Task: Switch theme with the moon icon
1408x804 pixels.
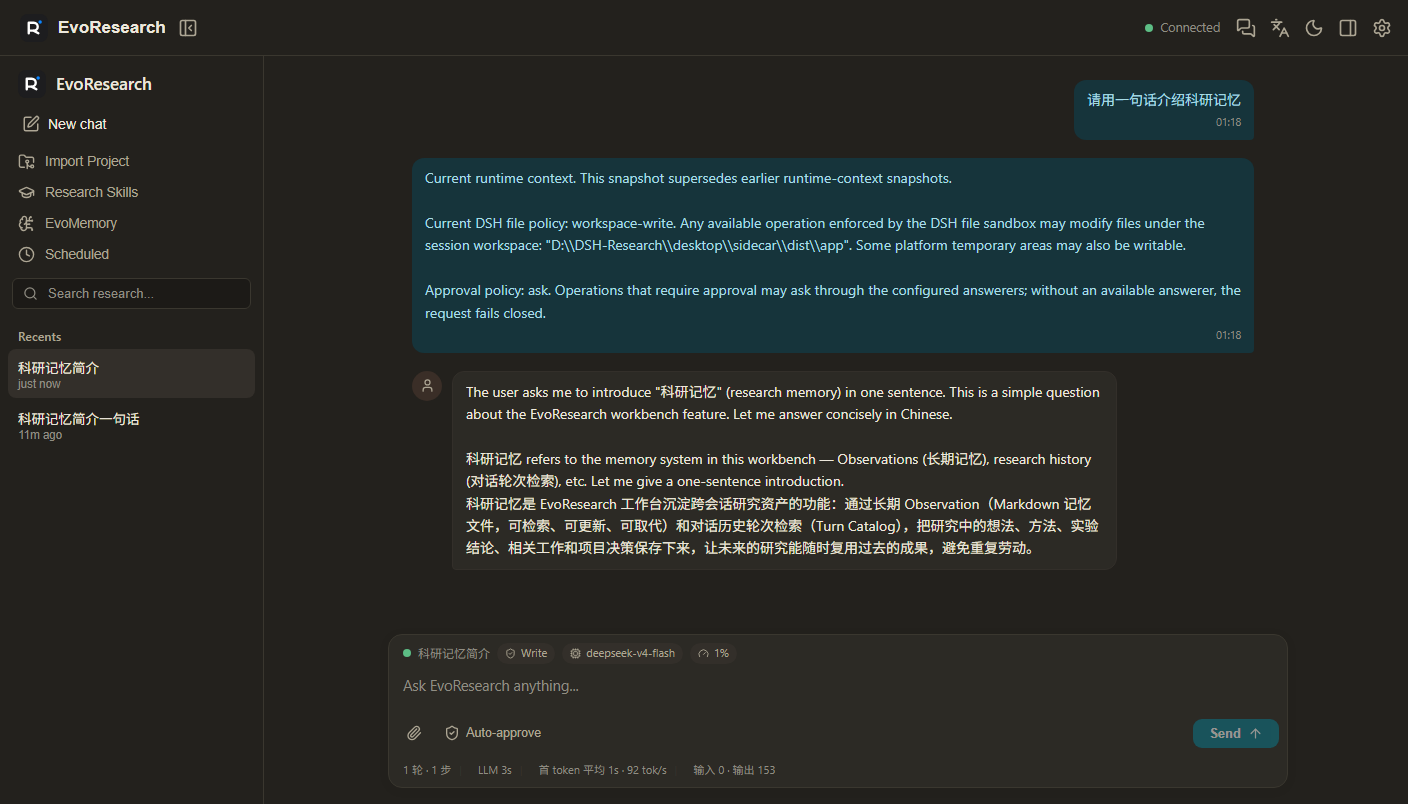Action: (1314, 28)
